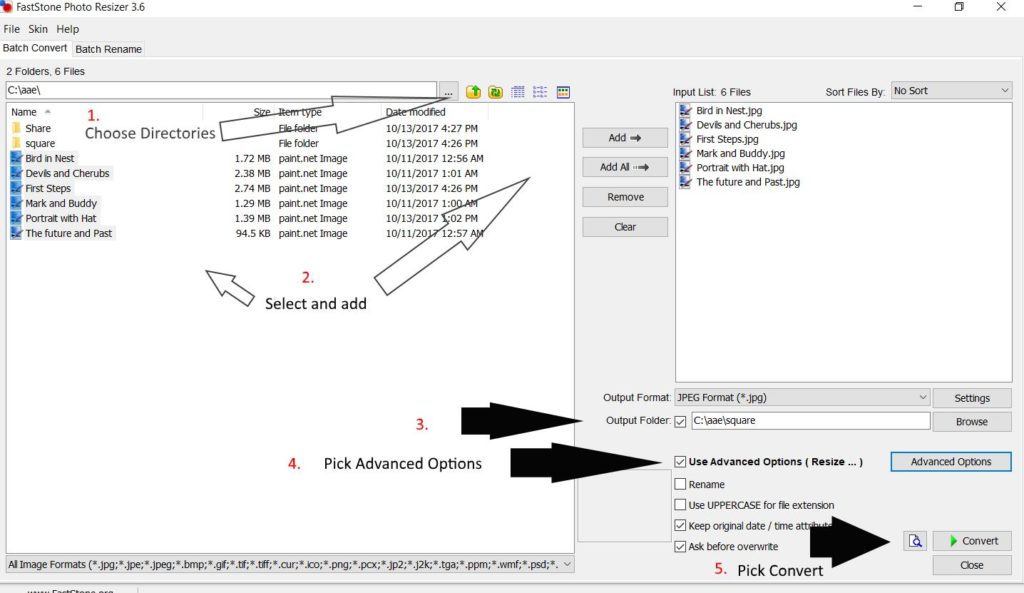The width and height of the screenshot is (1024, 593).
Task: Click the Share folder icon
Action: [16, 128]
